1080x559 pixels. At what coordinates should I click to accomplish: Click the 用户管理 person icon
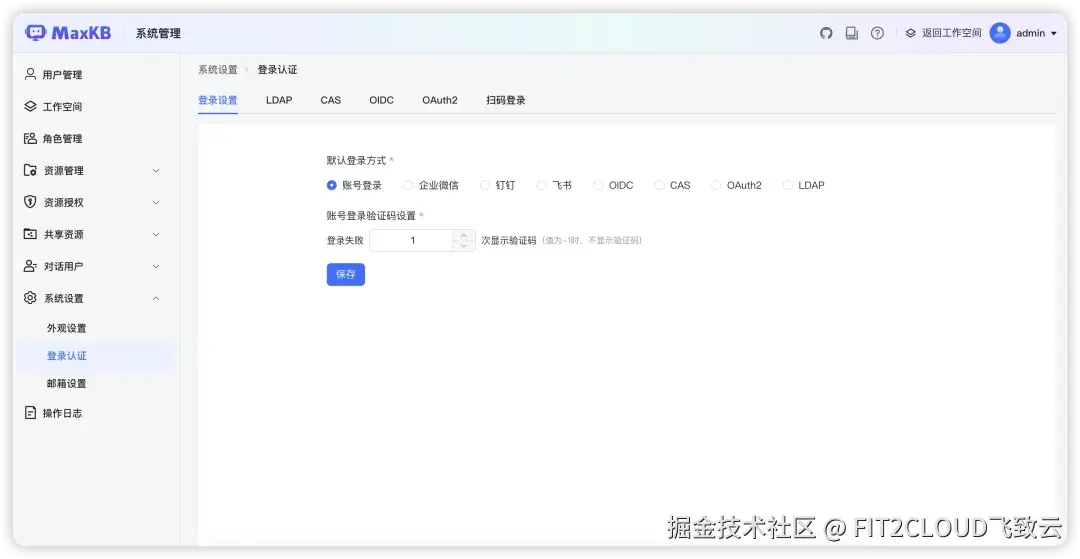30,74
